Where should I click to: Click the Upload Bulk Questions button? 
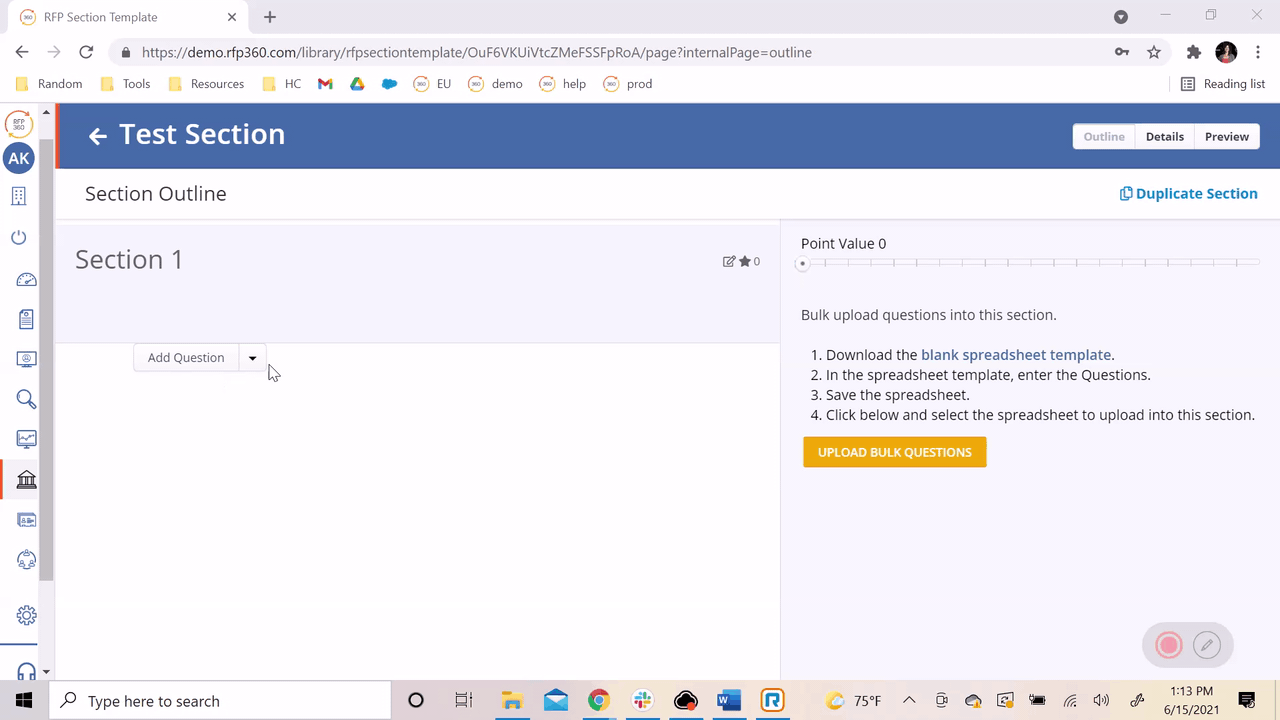[894, 452]
